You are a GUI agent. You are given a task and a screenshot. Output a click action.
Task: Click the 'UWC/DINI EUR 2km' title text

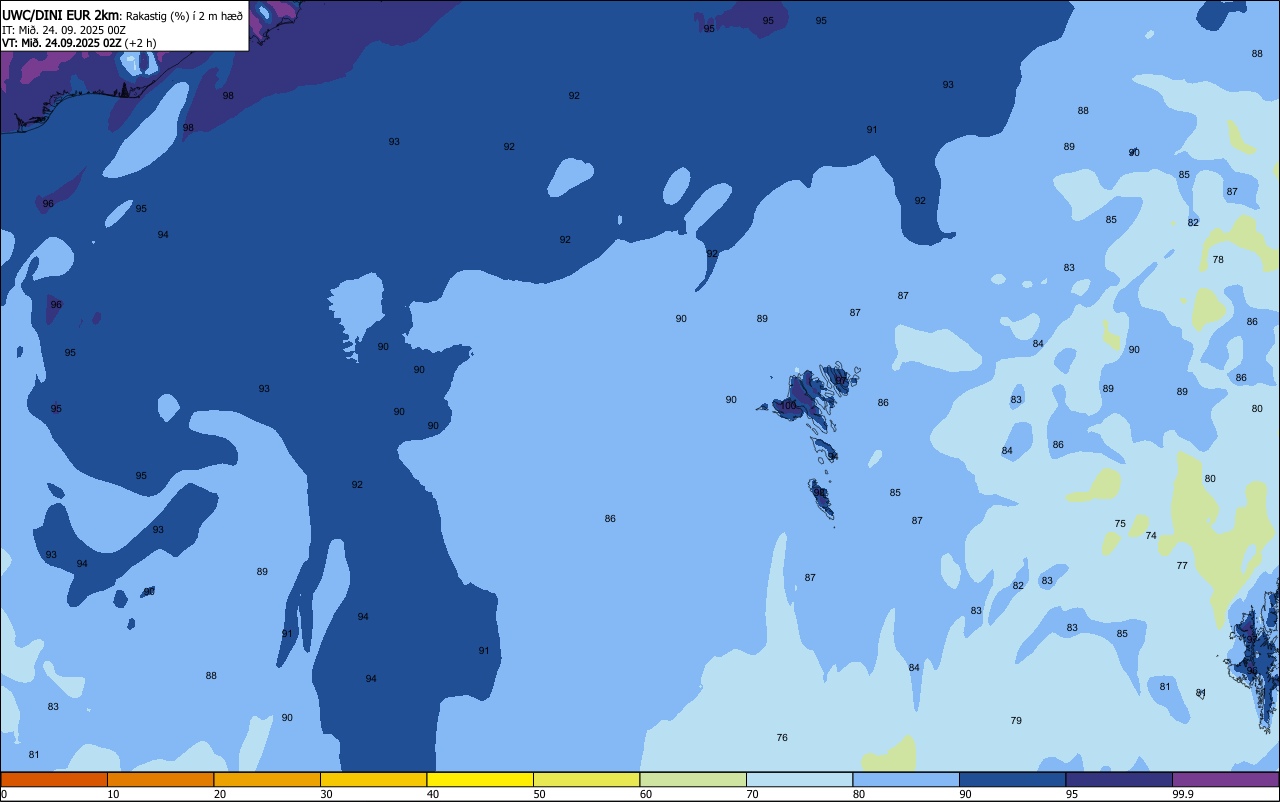tap(61, 15)
